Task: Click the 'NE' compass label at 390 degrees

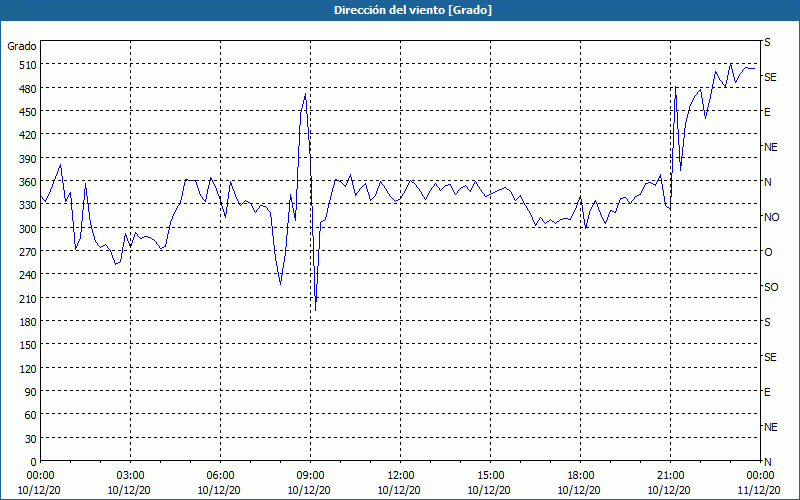Action: [x=771, y=147]
